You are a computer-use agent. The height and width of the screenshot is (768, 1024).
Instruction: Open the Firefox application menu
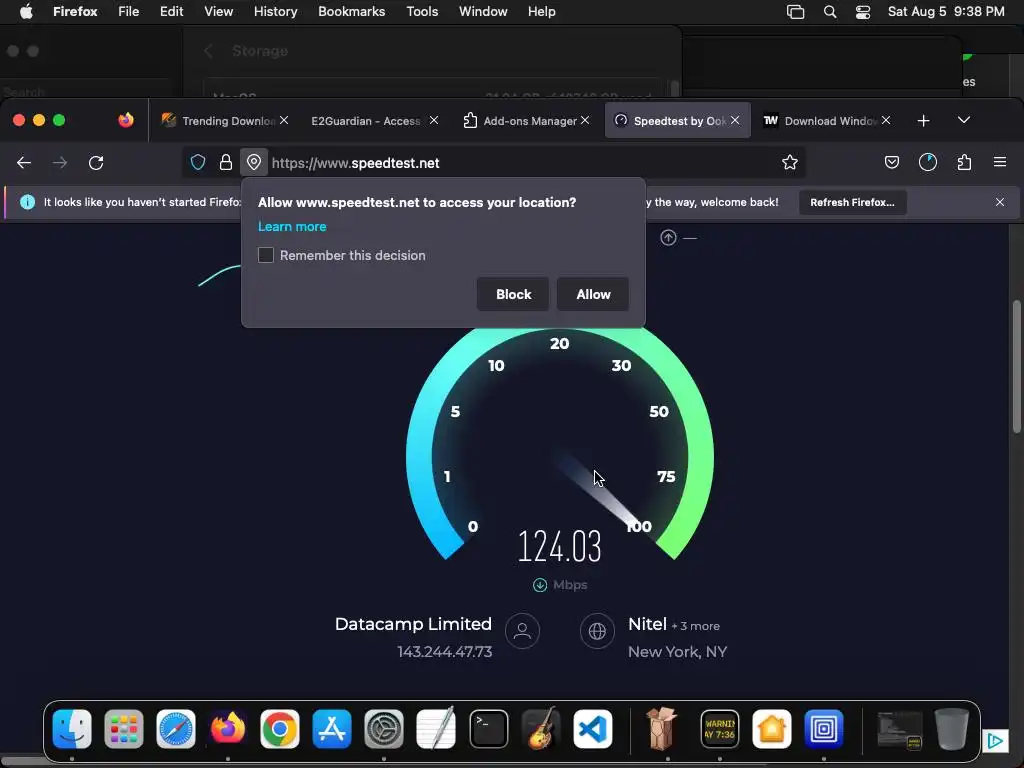(x=75, y=12)
